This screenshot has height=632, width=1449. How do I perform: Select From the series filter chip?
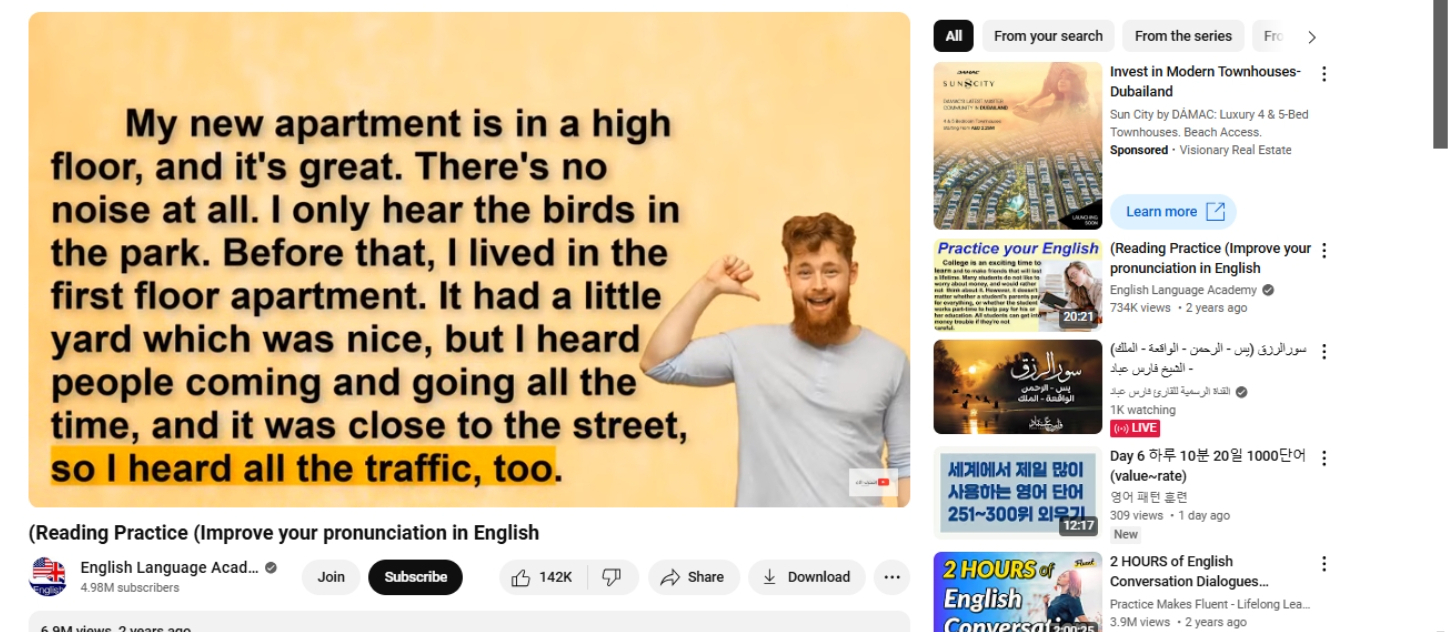coord(1183,36)
